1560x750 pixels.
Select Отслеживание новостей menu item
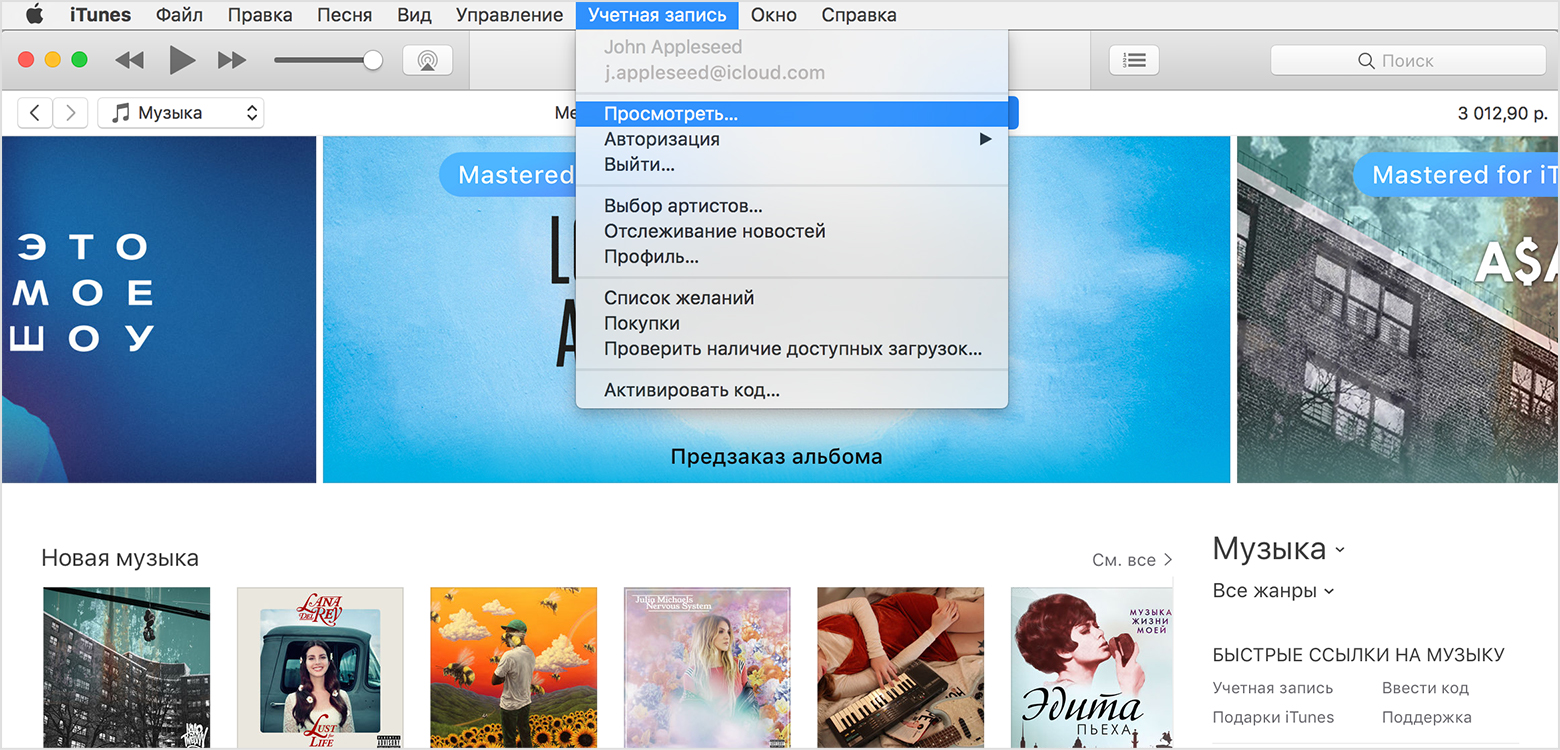click(x=792, y=231)
